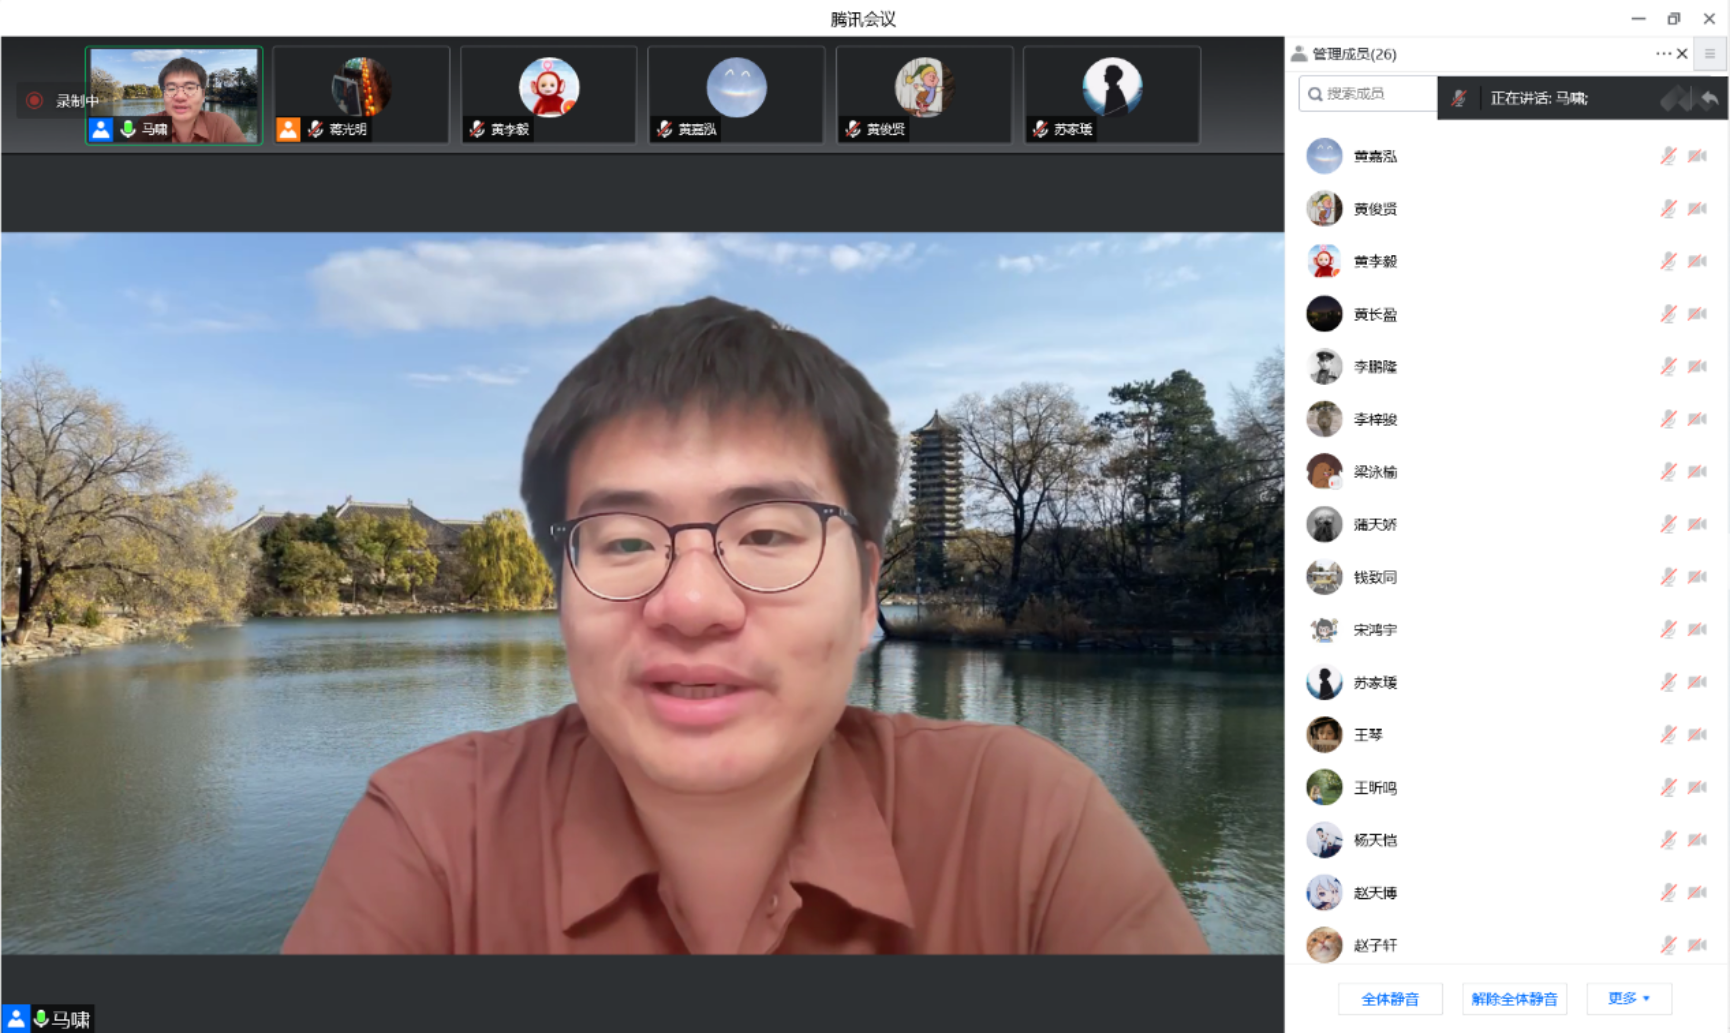This screenshot has height=1034, width=1731.
Task: Click the recording indicator red dot
Action: 34,100
